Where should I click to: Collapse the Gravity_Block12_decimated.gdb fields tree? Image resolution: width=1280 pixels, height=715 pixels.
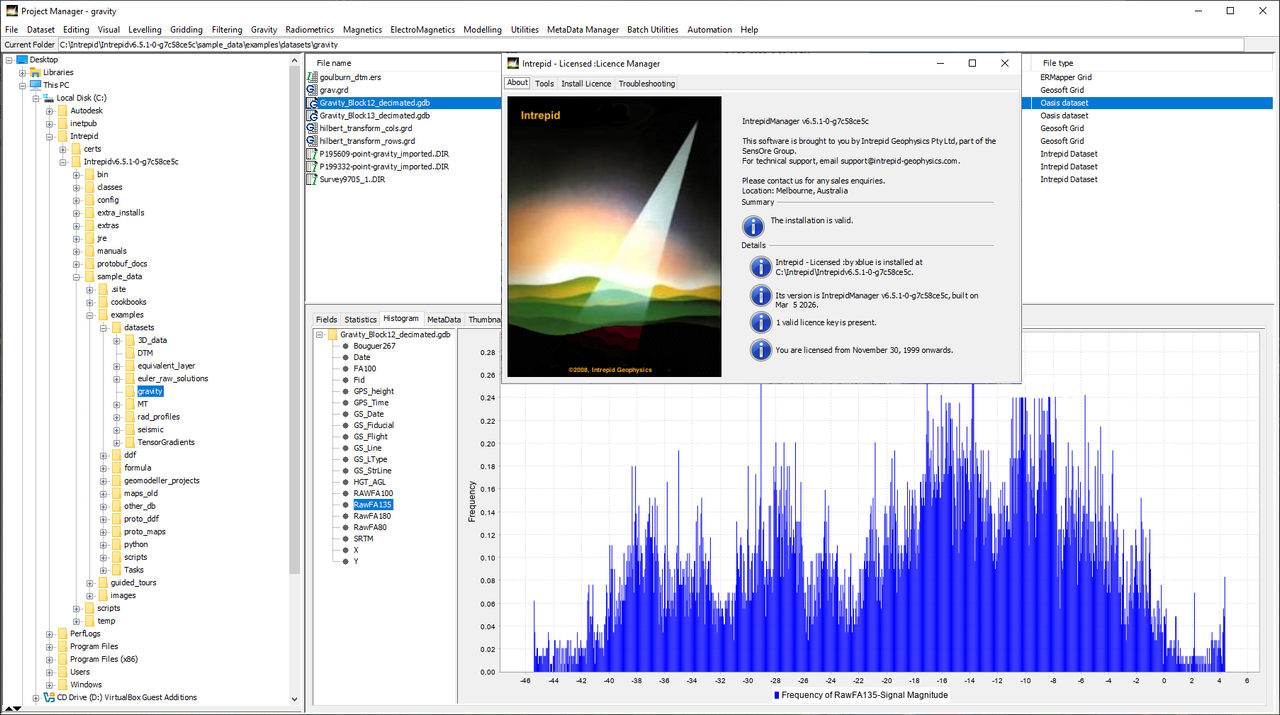pos(320,335)
